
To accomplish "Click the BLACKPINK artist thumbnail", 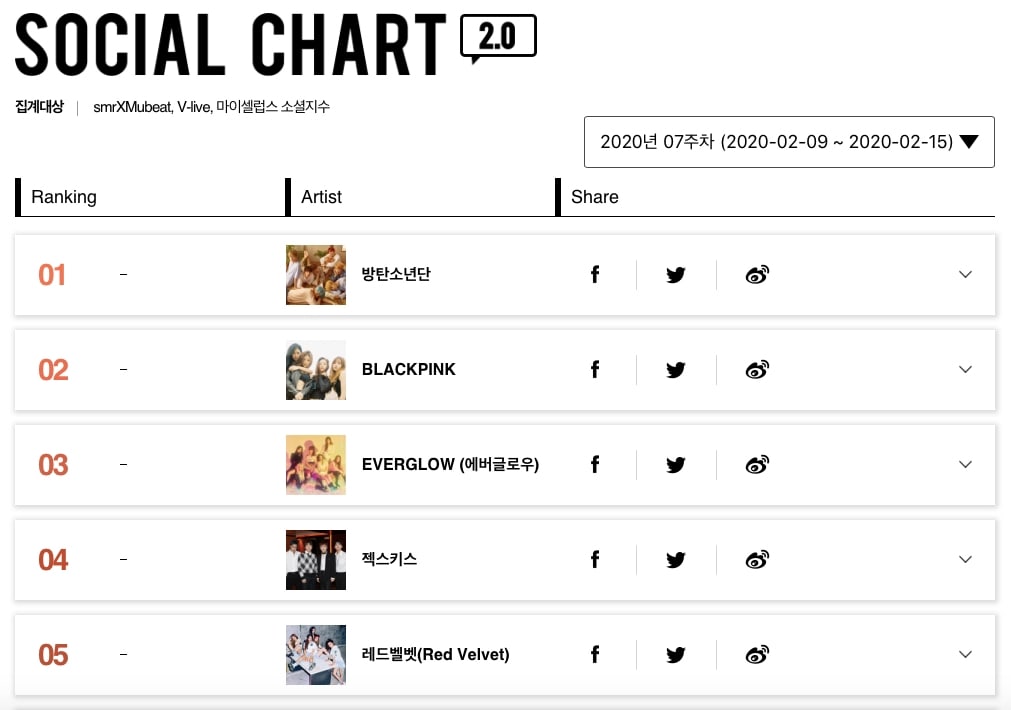I will click(x=316, y=370).
